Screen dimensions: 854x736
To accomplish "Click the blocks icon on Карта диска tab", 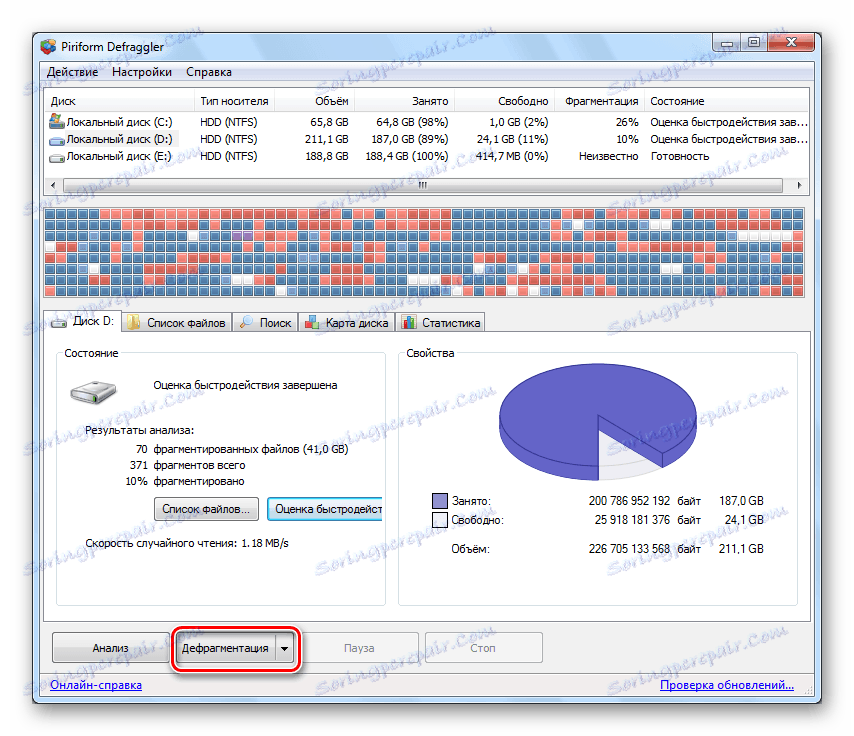I will (x=312, y=322).
